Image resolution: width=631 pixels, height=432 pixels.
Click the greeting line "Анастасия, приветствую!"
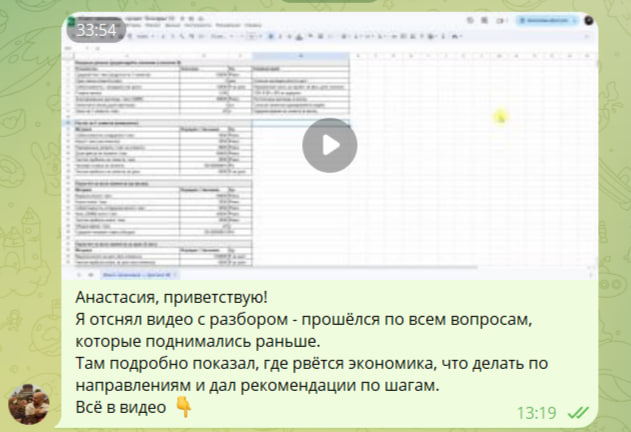[172, 297]
